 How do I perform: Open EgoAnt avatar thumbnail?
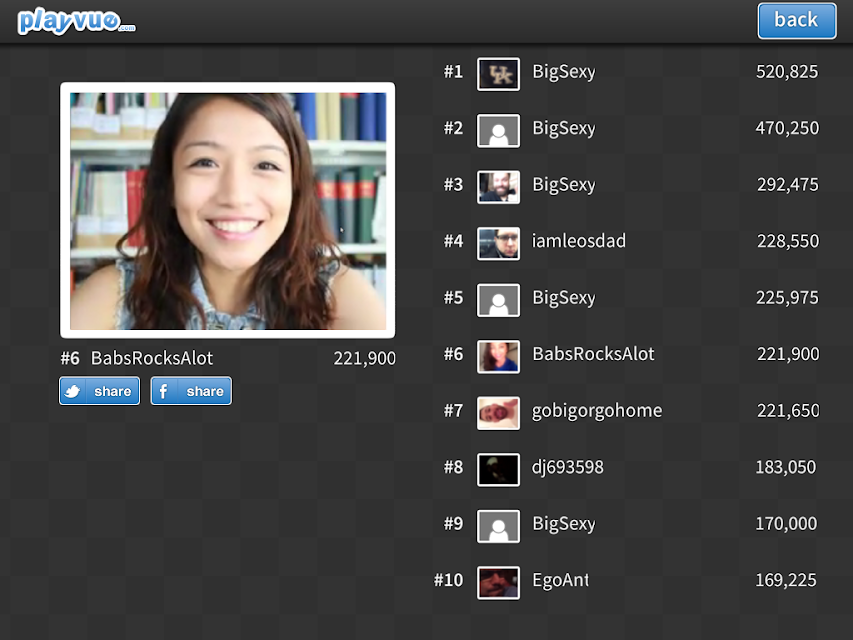(x=498, y=583)
